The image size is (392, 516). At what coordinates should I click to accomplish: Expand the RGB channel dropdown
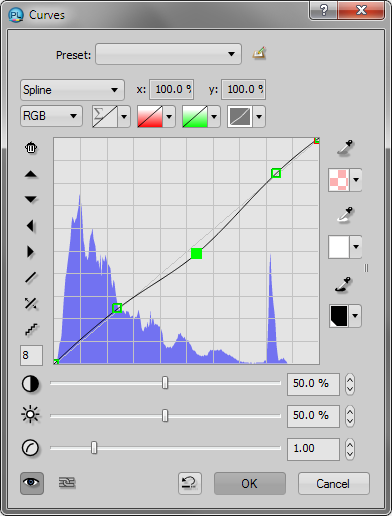(51, 116)
